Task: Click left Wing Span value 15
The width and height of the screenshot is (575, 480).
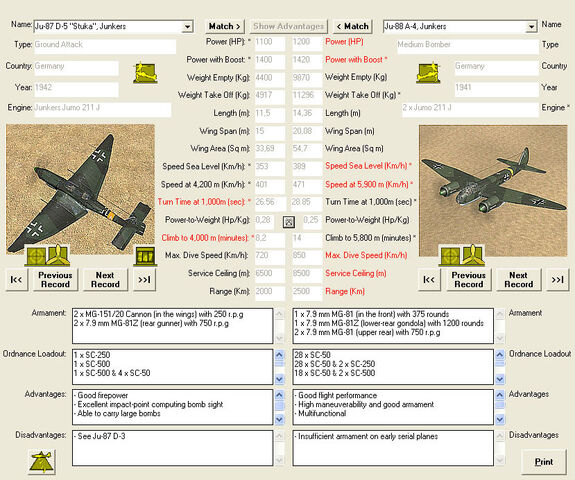Action: pos(270,132)
